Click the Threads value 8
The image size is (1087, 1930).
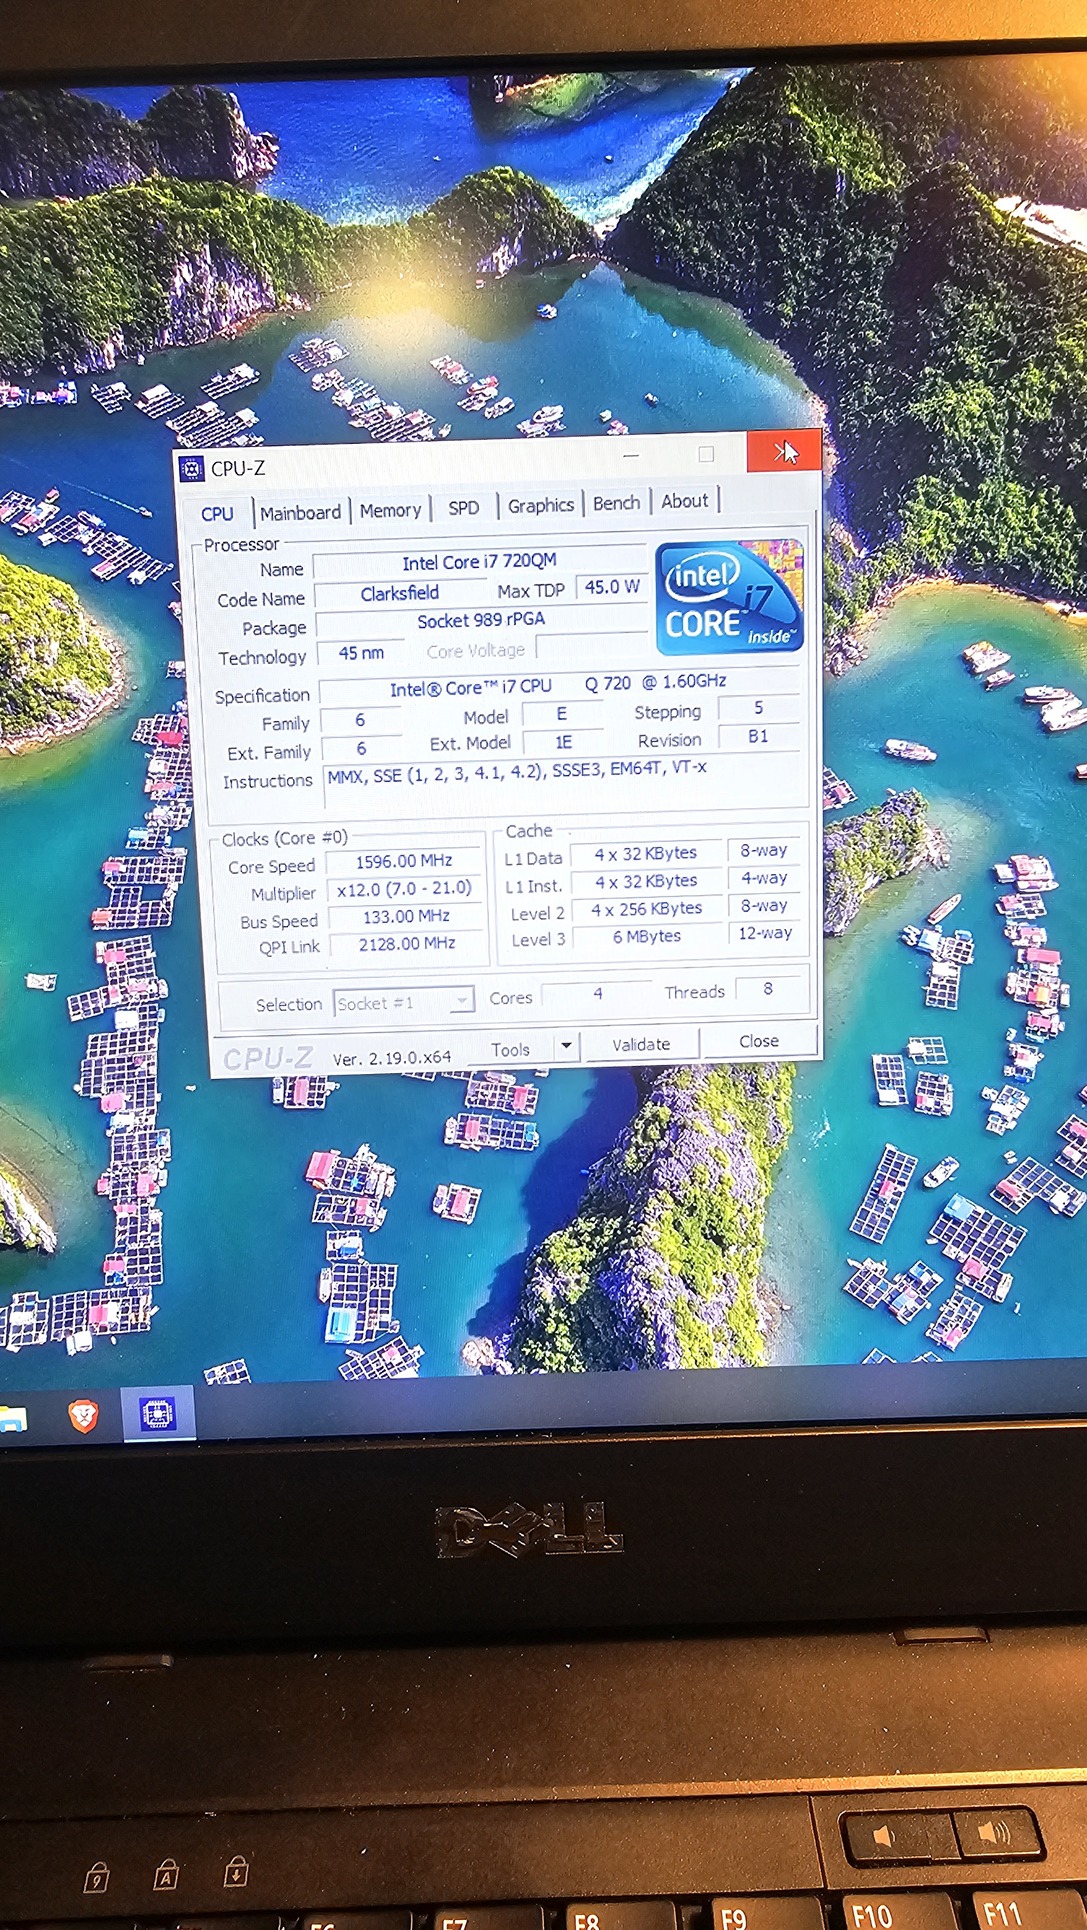[x=768, y=988]
